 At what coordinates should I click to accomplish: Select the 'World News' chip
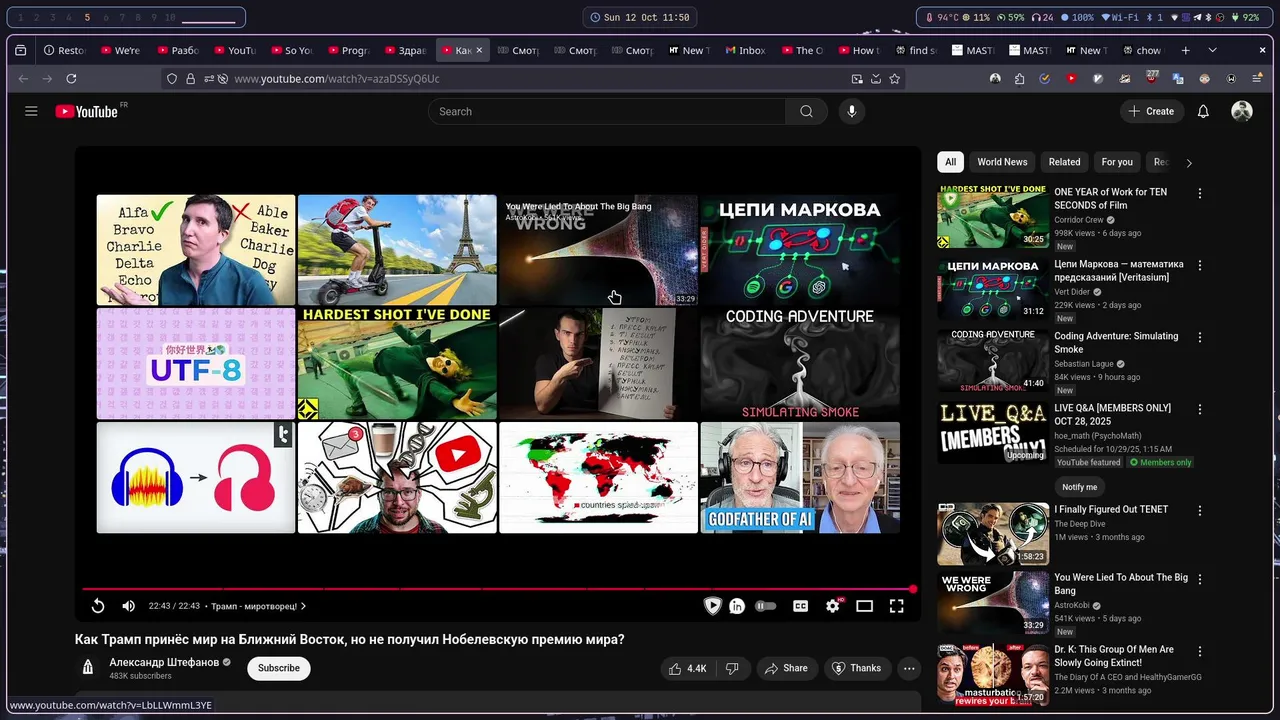[1002, 162]
